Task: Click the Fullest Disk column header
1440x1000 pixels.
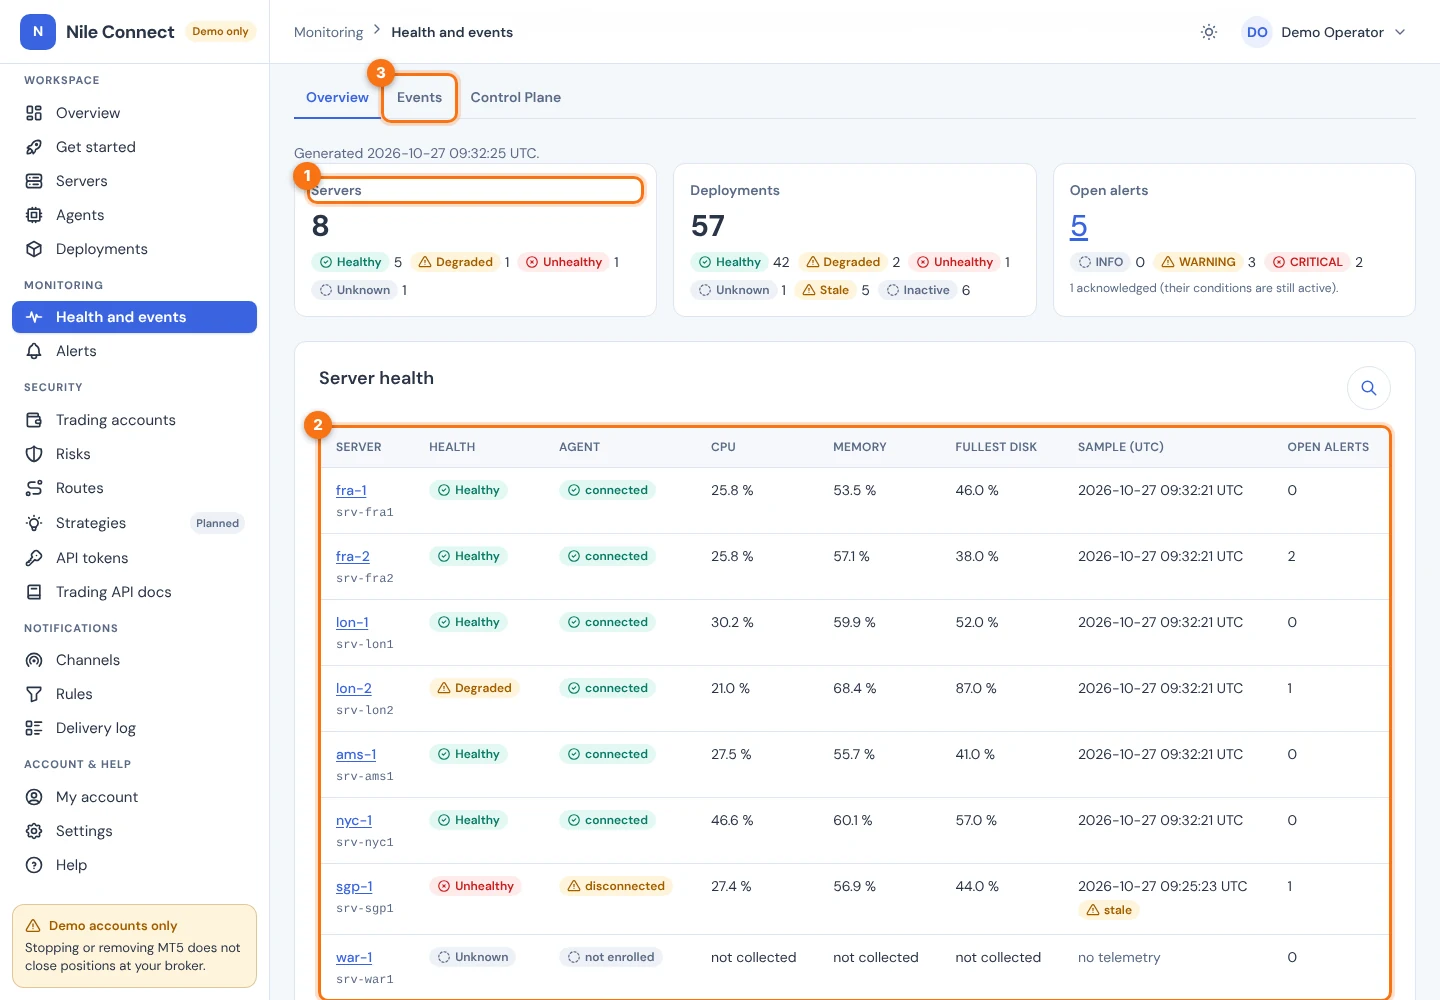Action: [996, 447]
